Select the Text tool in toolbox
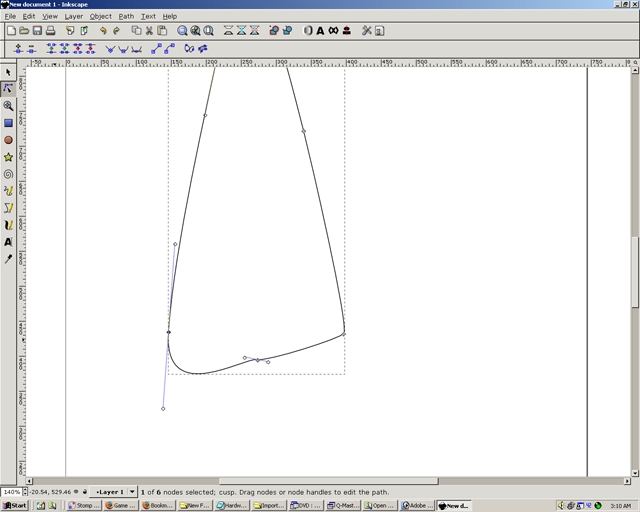Viewport: 640px width, 512px height. click(8, 242)
